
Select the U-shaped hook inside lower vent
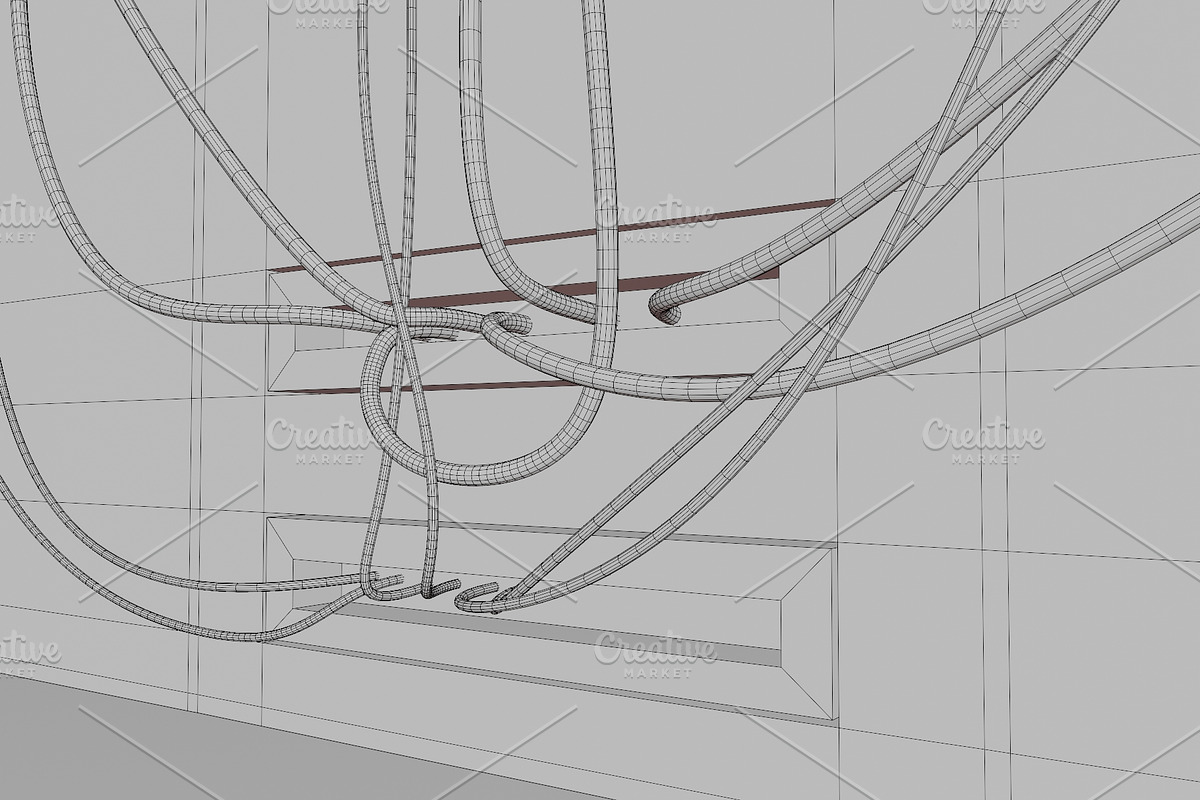tap(478, 597)
